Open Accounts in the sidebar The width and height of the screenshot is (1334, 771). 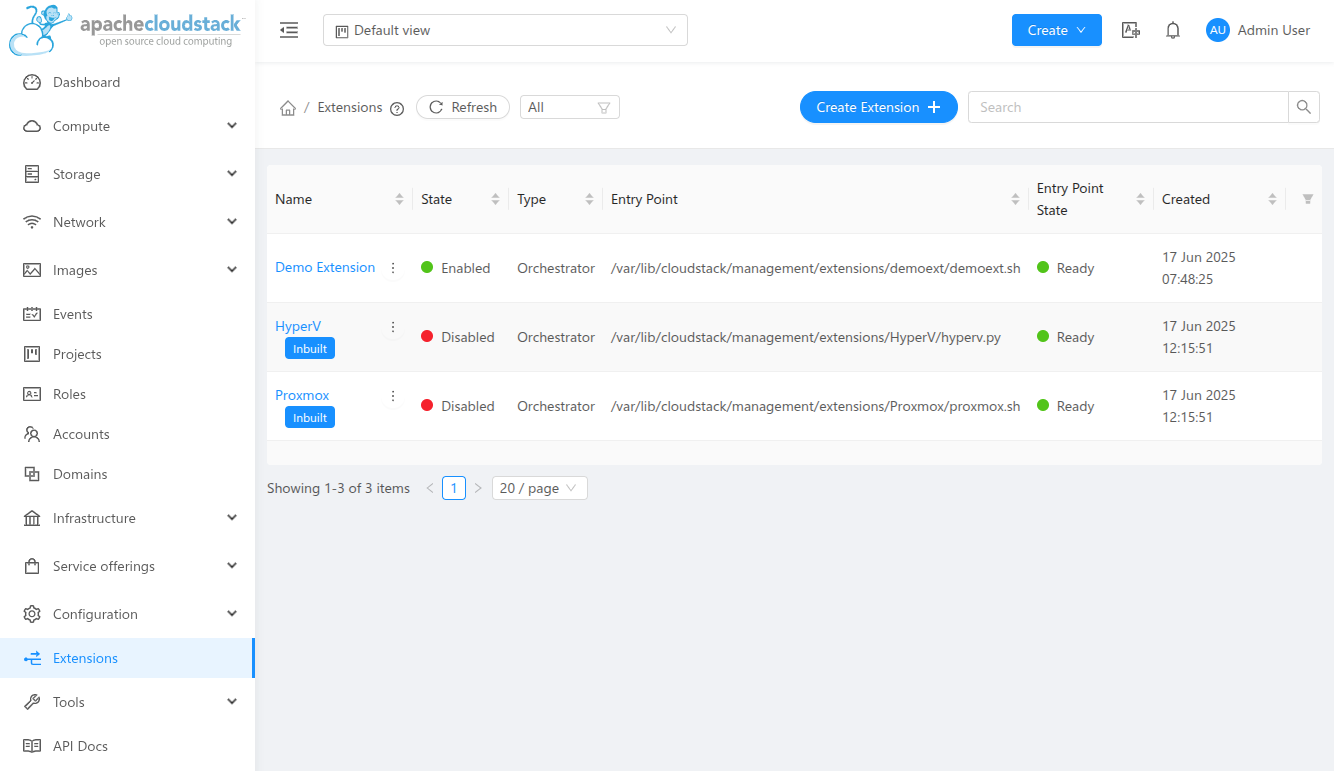click(x=127, y=434)
